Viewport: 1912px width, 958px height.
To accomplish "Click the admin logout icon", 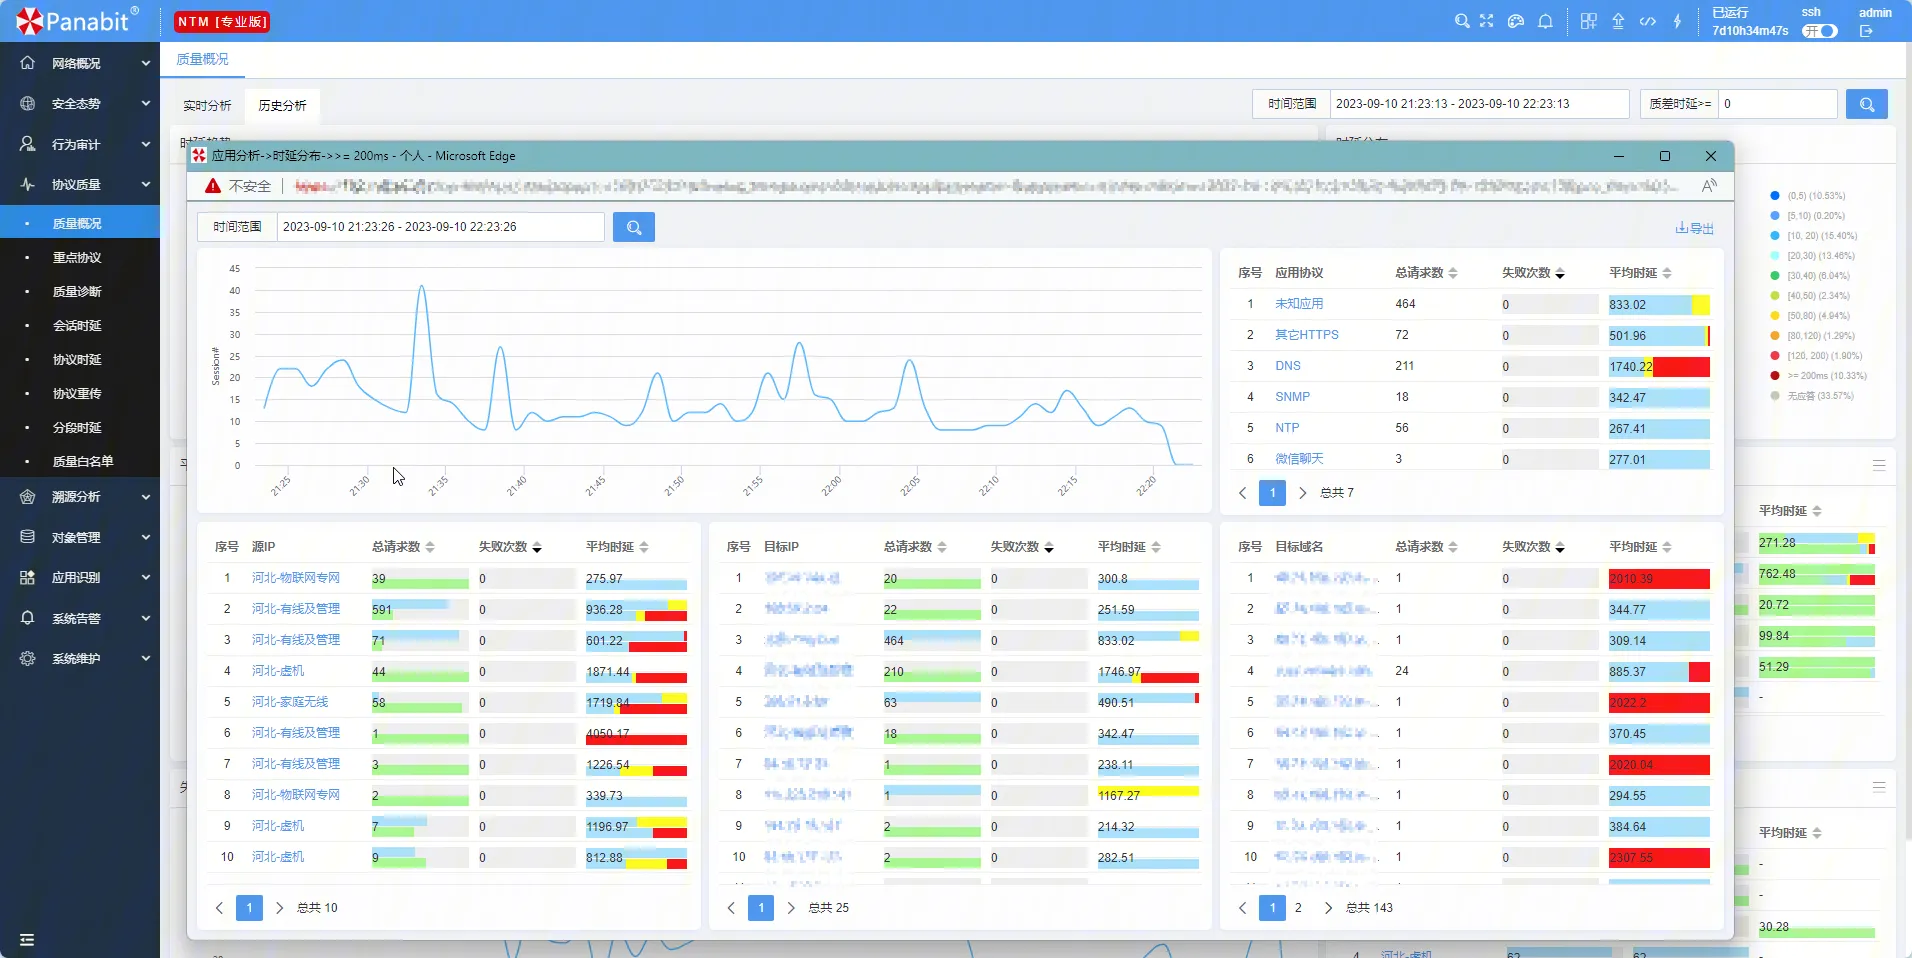I will pyautogui.click(x=1866, y=31).
